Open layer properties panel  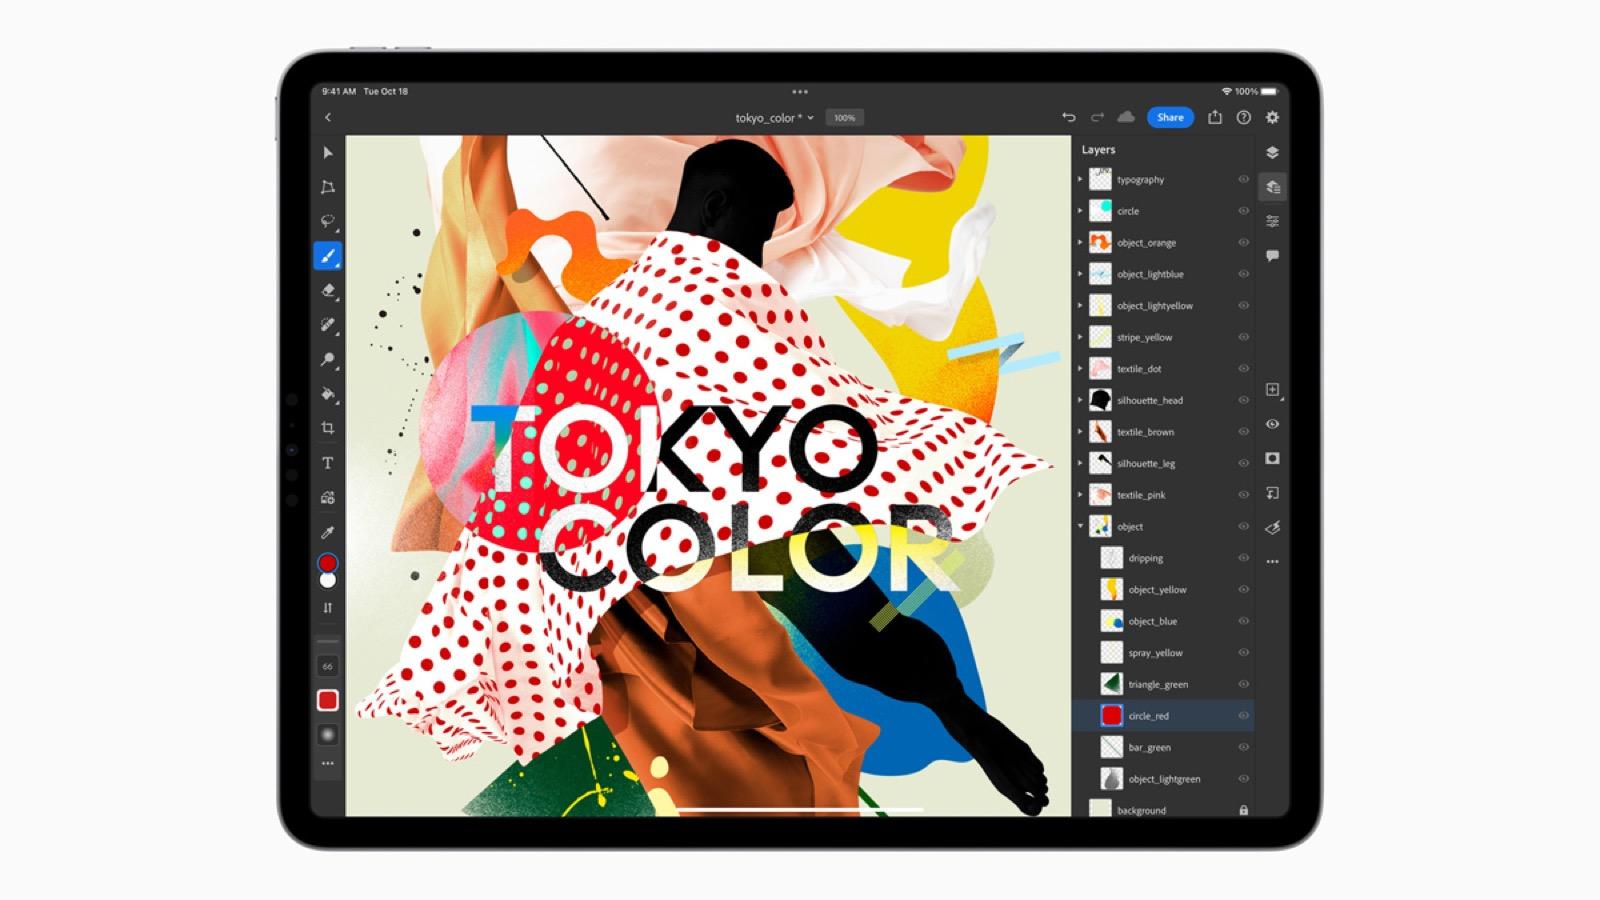pos(1272,221)
